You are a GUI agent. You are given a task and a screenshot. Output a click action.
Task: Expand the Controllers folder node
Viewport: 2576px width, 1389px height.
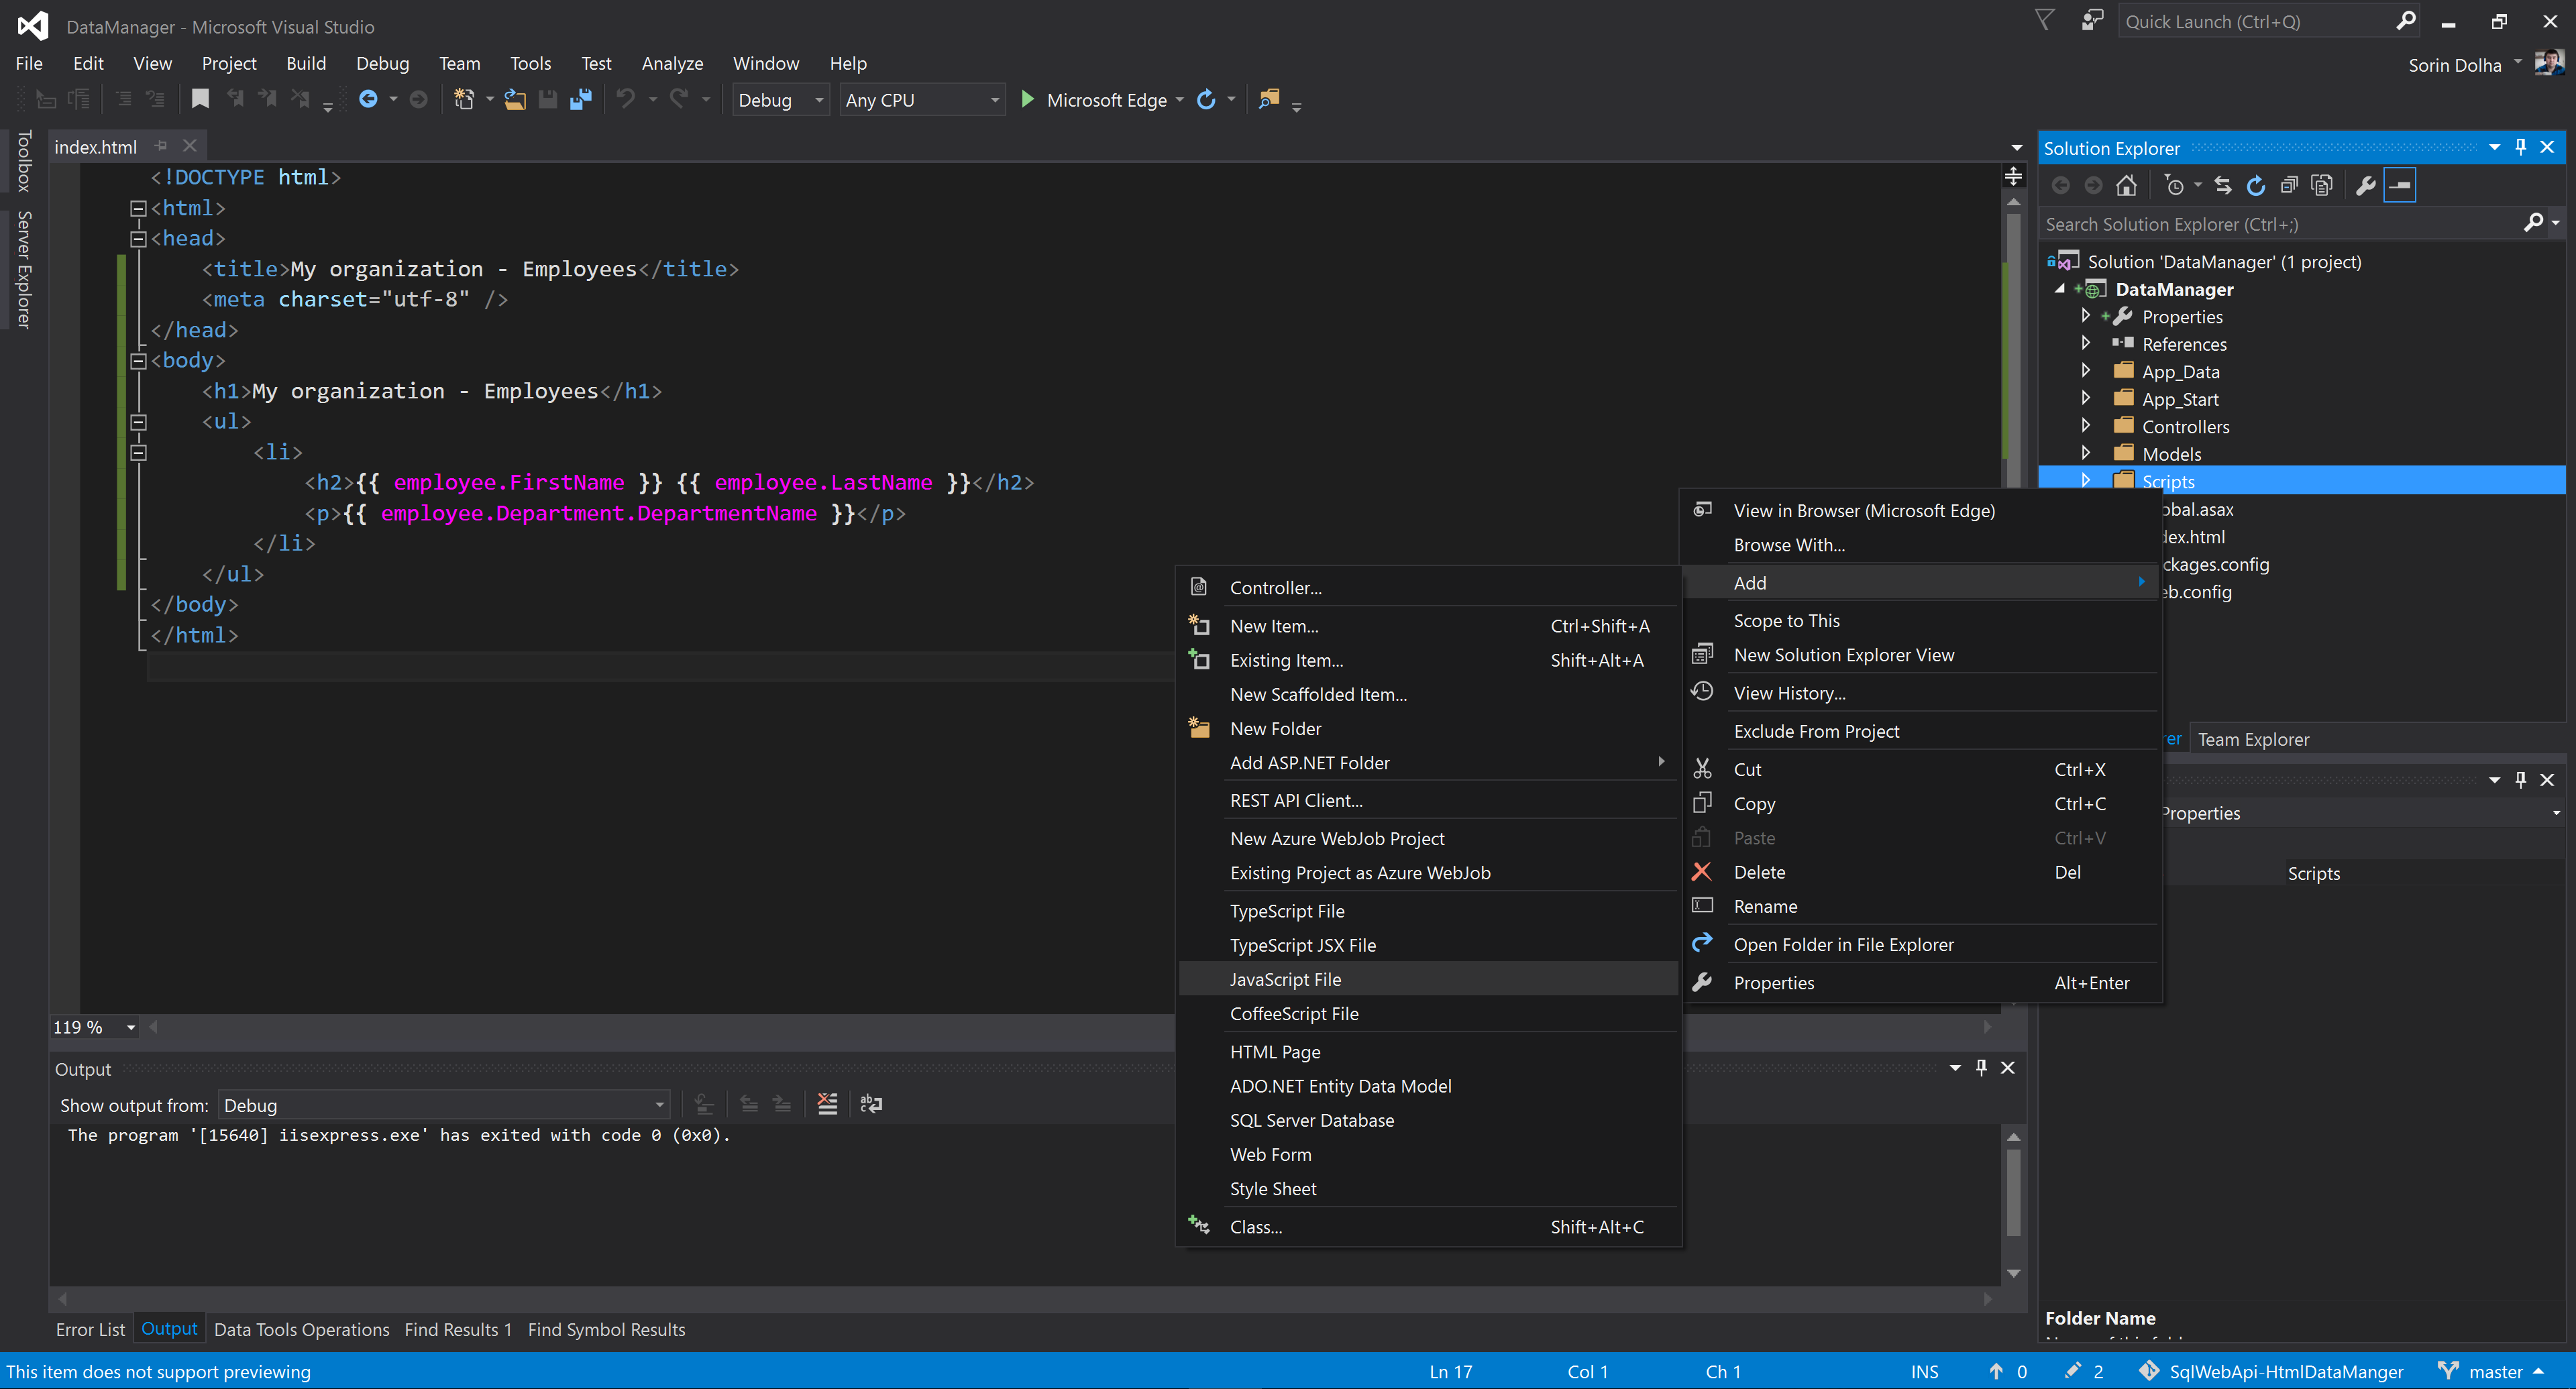point(2085,426)
